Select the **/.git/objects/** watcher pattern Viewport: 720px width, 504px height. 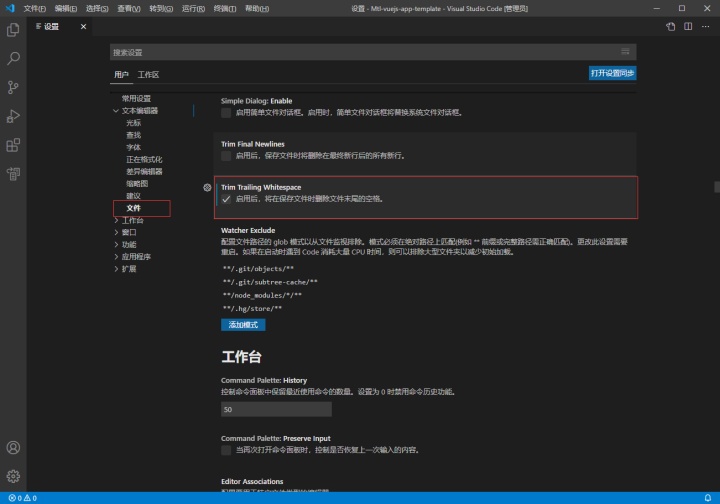(x=259, y=269)
